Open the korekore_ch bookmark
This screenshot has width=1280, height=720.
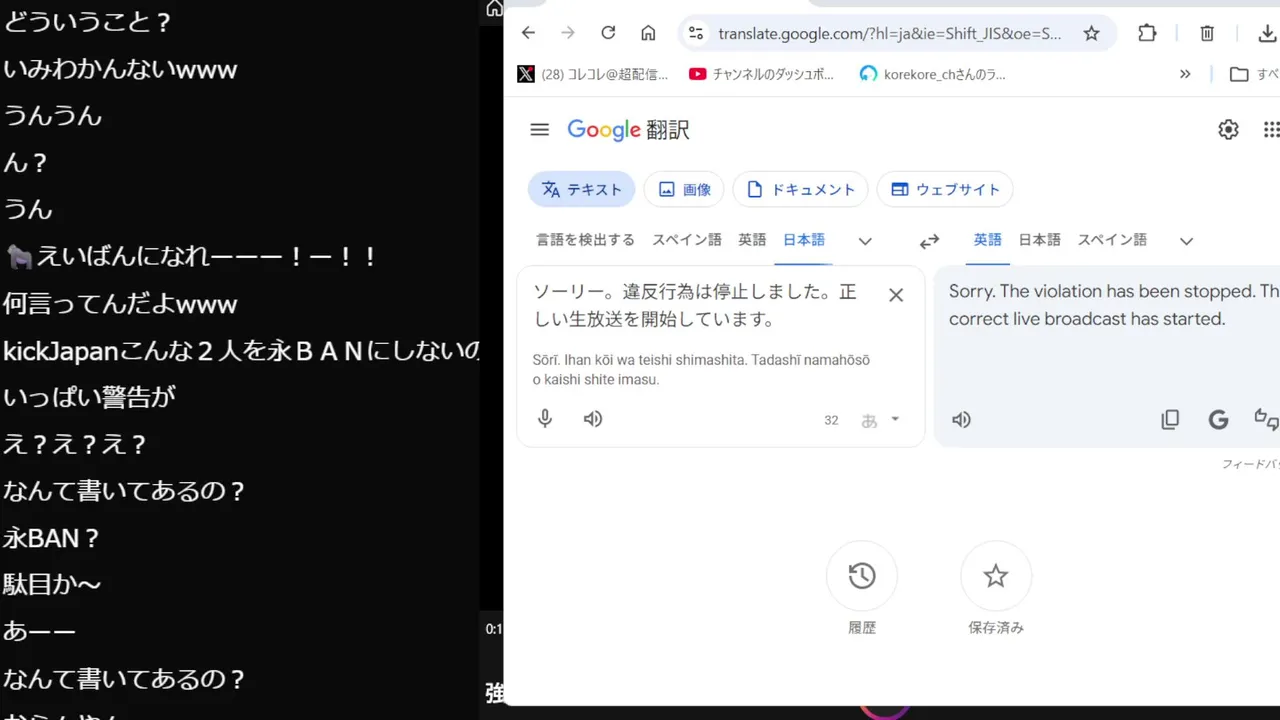coord(933,74)
